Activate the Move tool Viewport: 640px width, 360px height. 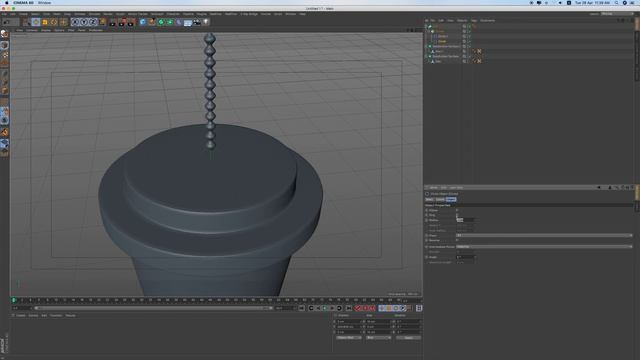click(36, 22)
